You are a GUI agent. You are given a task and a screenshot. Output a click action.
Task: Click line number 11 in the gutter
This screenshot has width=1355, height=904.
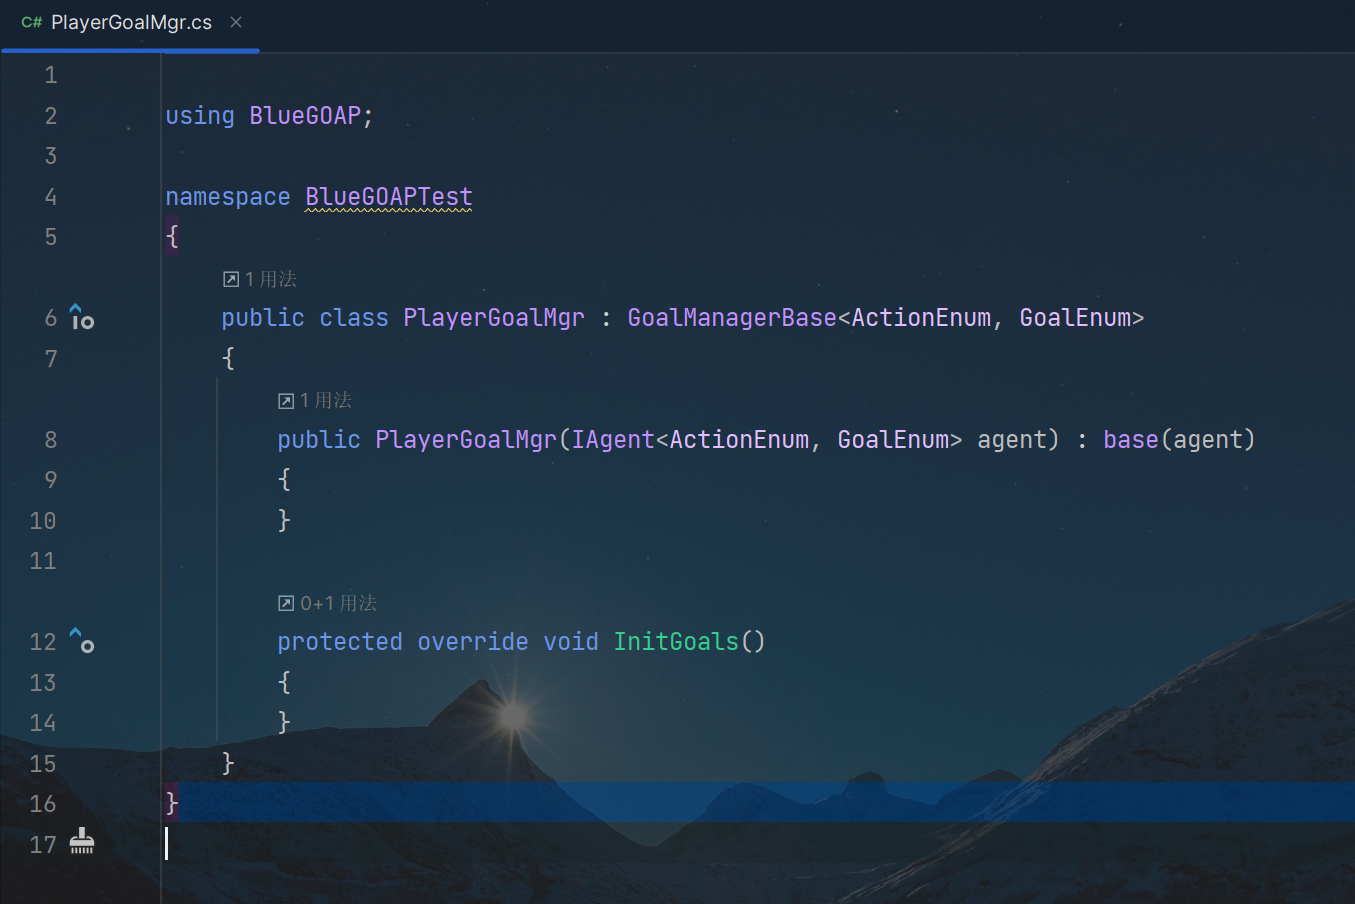(x=43, y=561)
